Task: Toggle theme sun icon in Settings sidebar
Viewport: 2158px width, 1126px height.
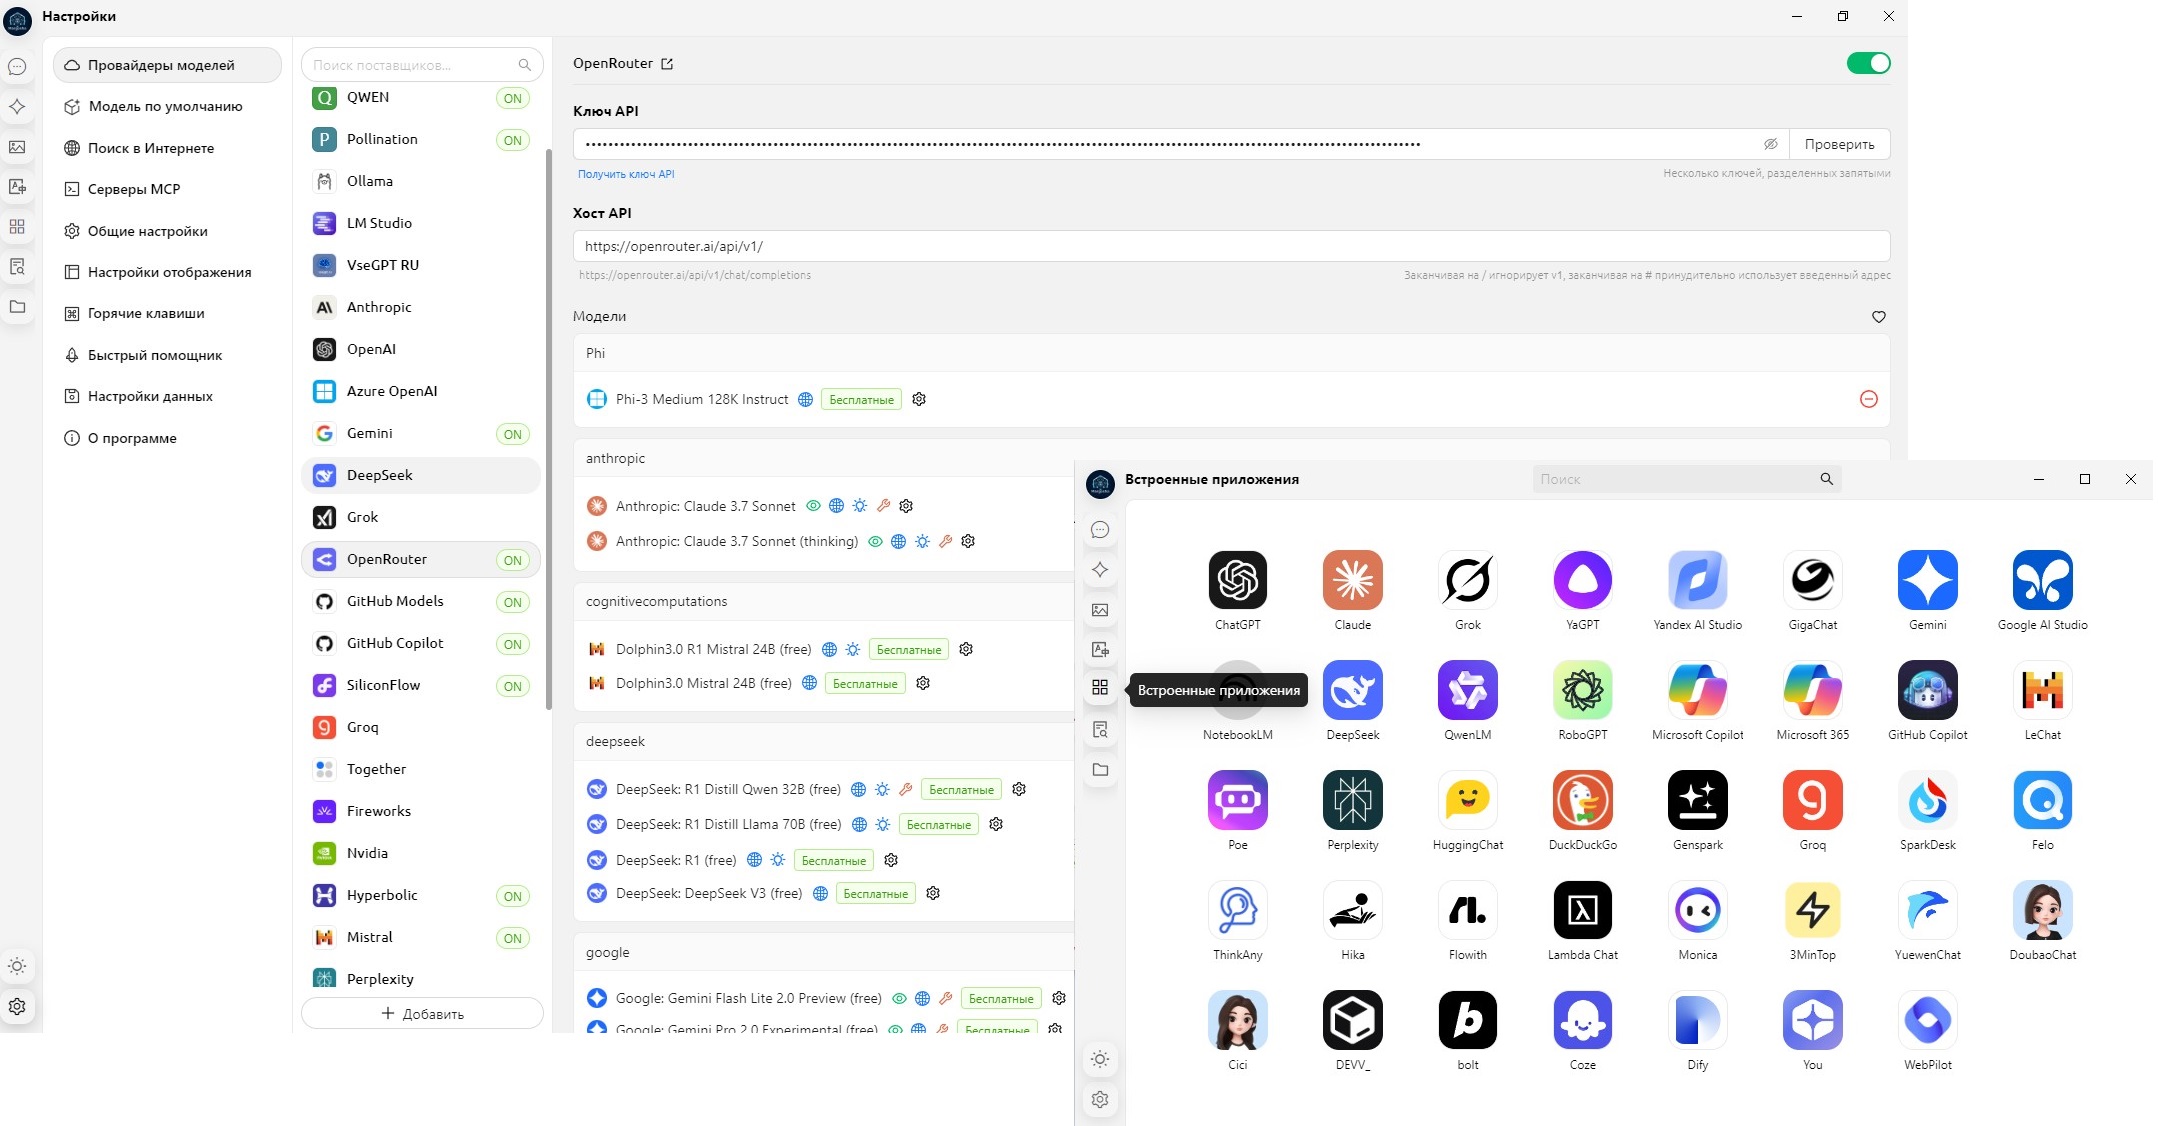Action: pos(17,967)
